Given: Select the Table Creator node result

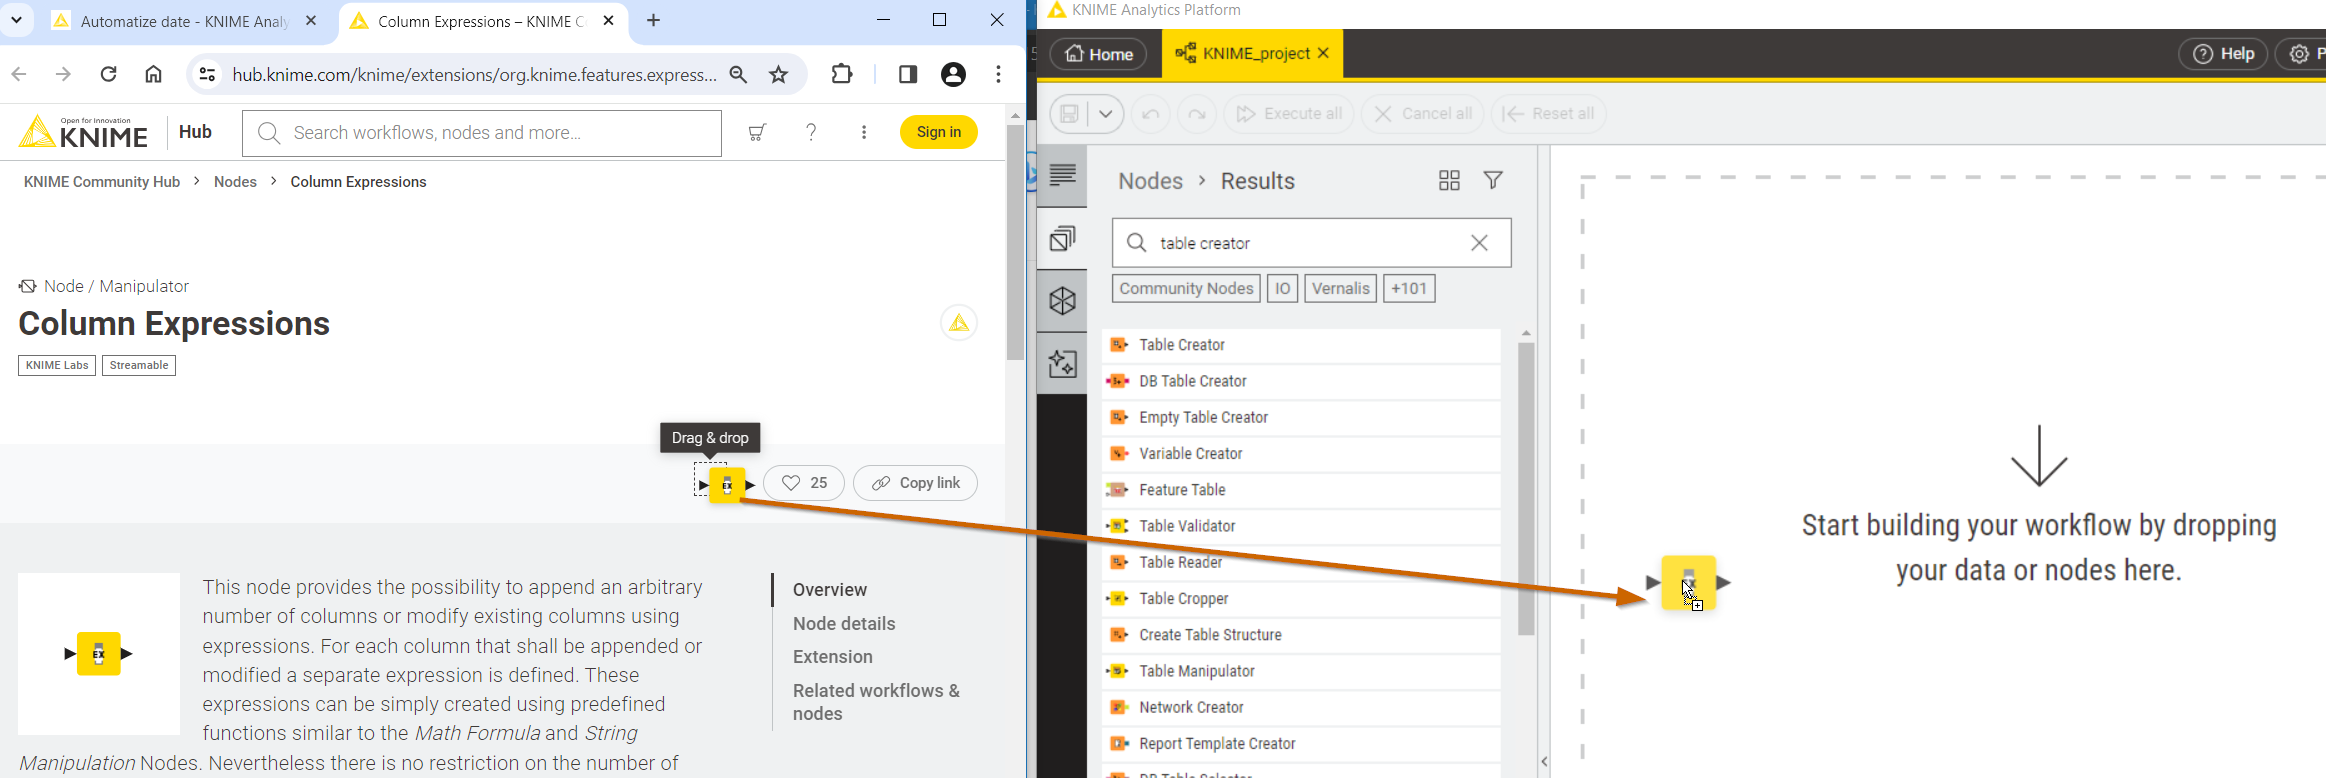Looking at the screenshot, I should point(1302,345).
